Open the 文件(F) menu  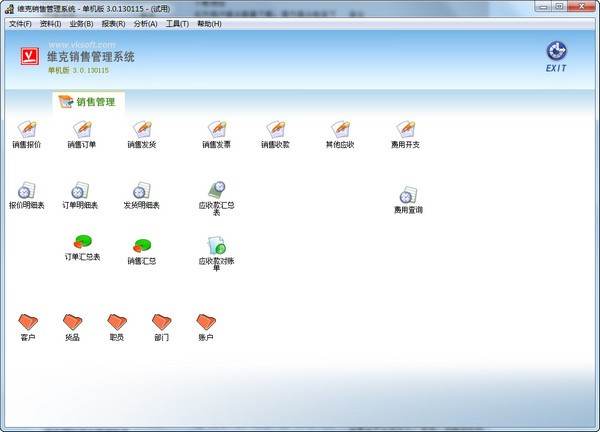[x=20, y=23]
